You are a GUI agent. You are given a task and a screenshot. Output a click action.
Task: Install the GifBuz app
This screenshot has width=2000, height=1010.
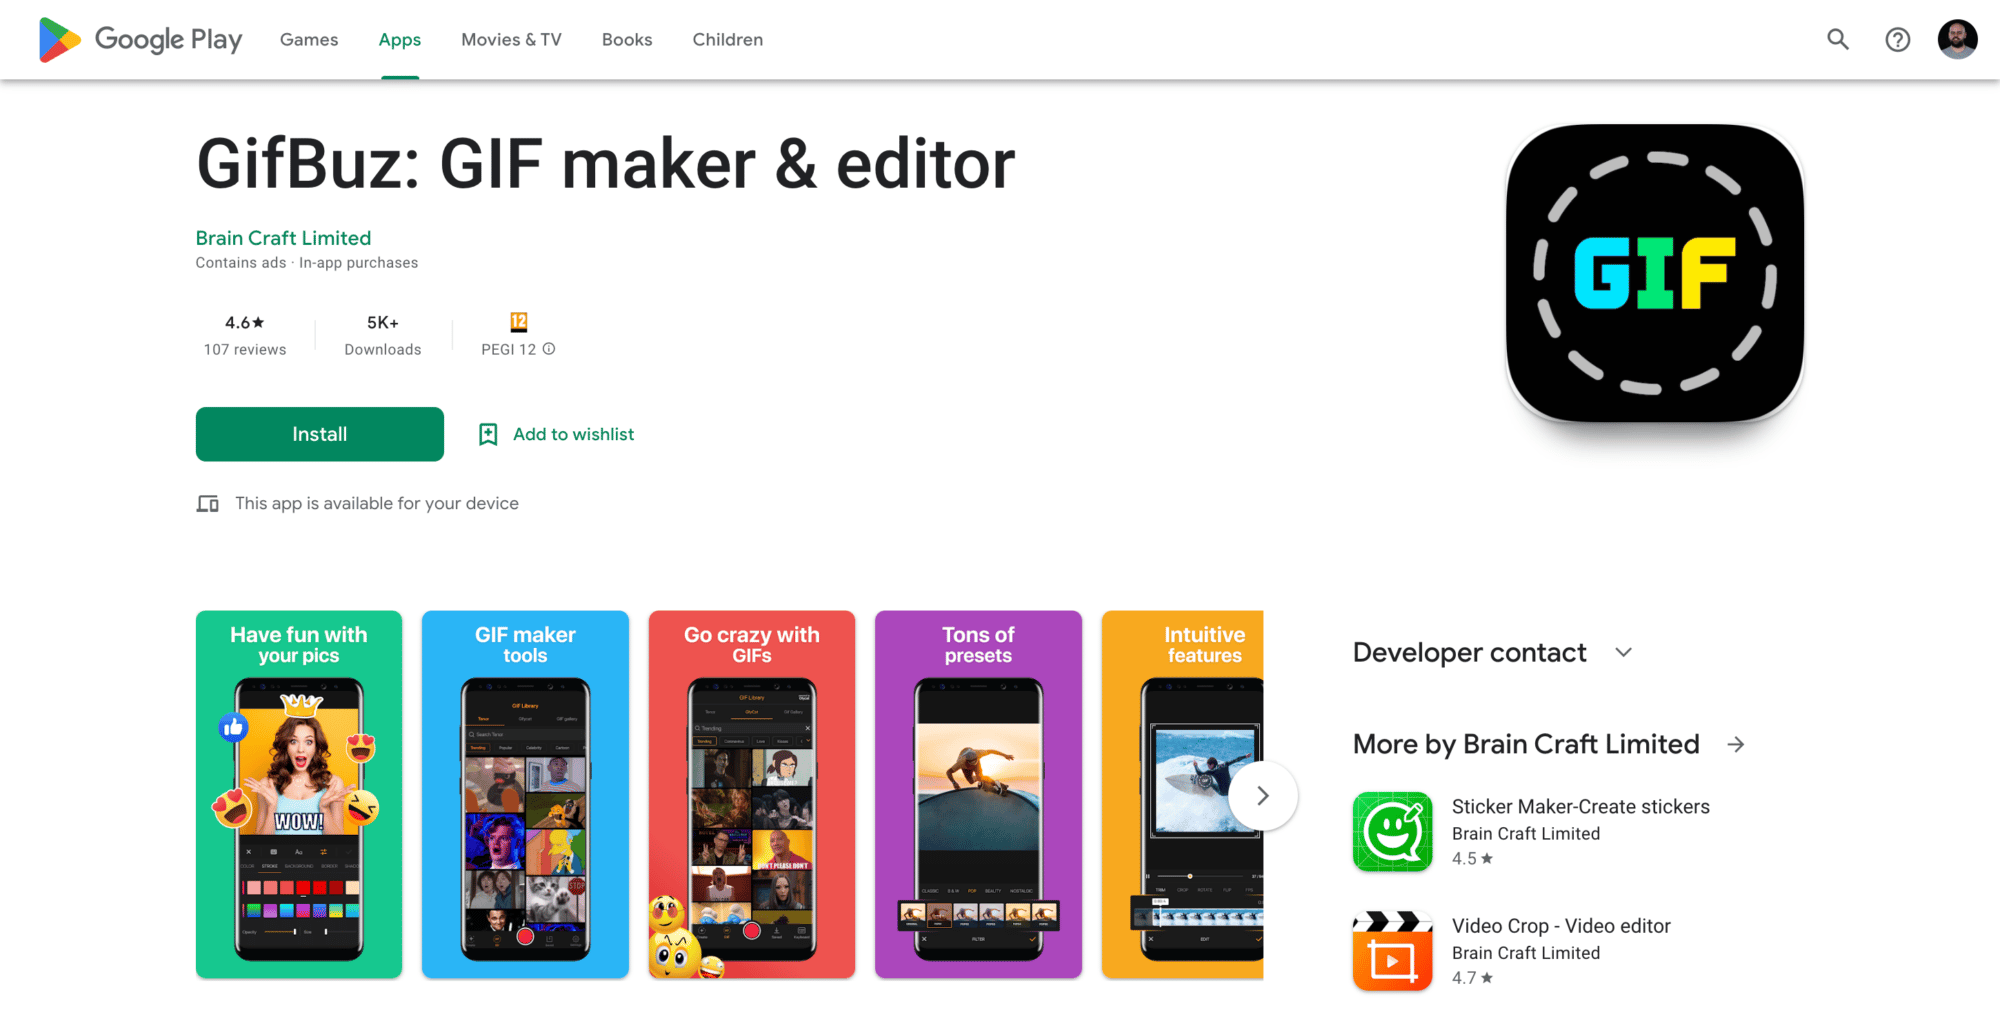click(320, 434)
